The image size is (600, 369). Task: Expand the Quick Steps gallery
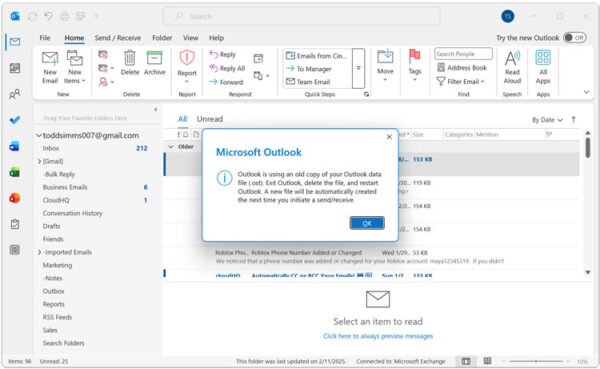click(x=359, y=68)
